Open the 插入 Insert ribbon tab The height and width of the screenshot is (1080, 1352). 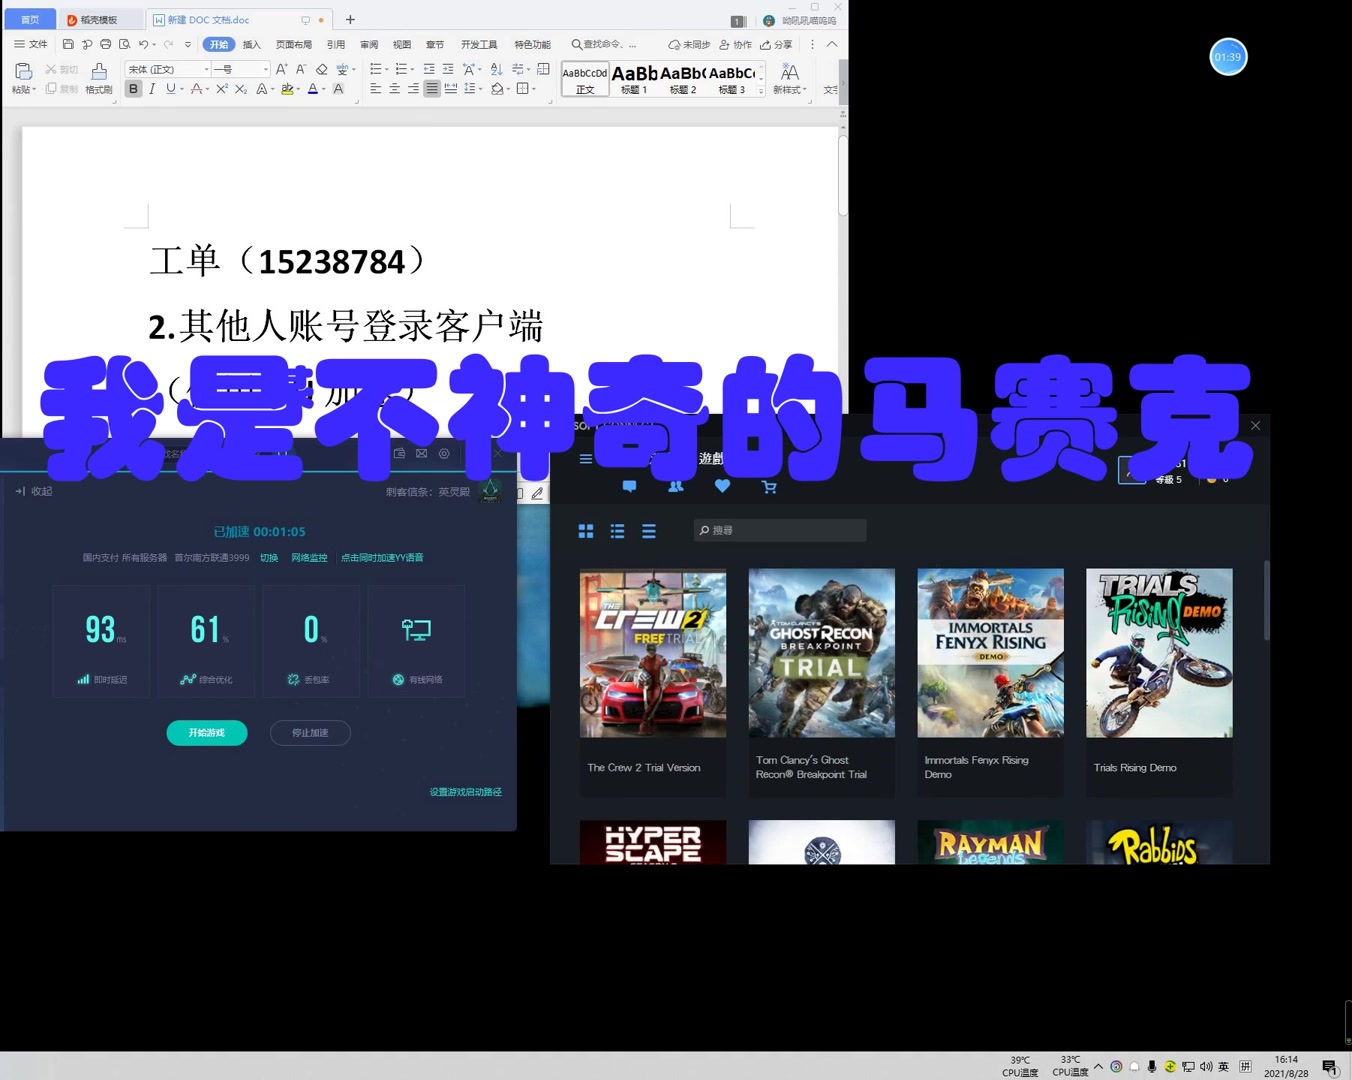(x=252, y=44)
